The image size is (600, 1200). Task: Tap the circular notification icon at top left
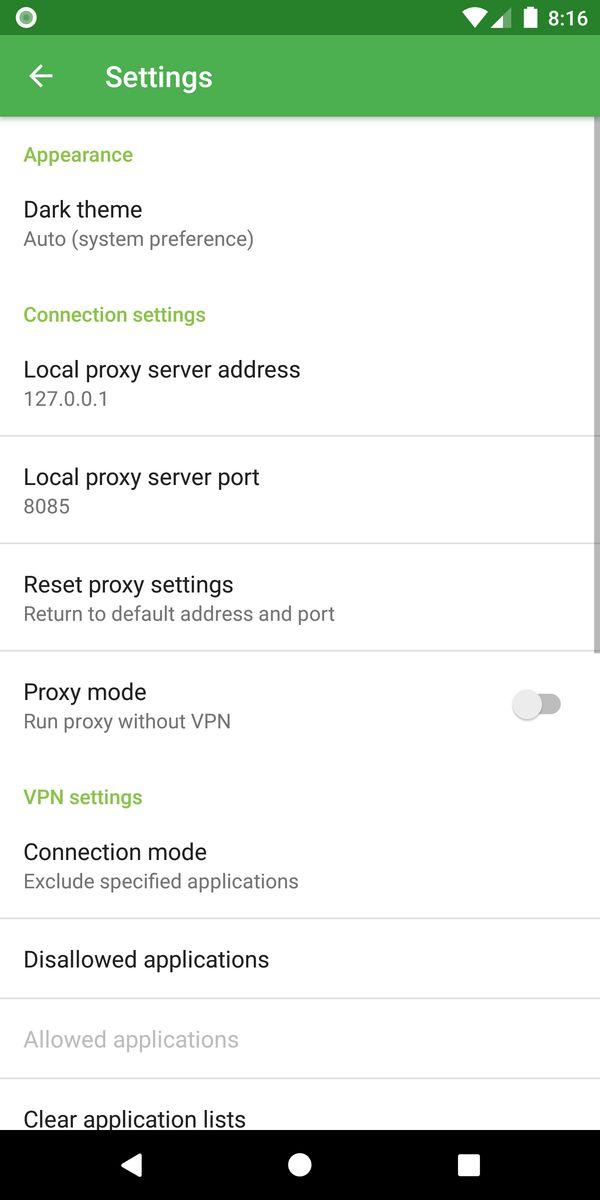[26, 17]
